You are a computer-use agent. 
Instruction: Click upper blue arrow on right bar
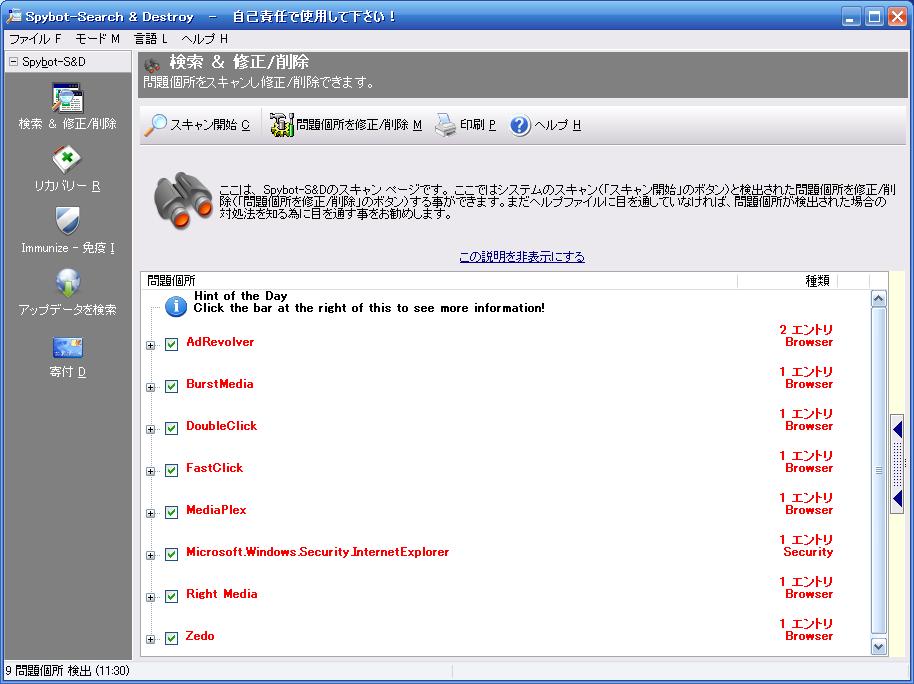tap(898, 430)
